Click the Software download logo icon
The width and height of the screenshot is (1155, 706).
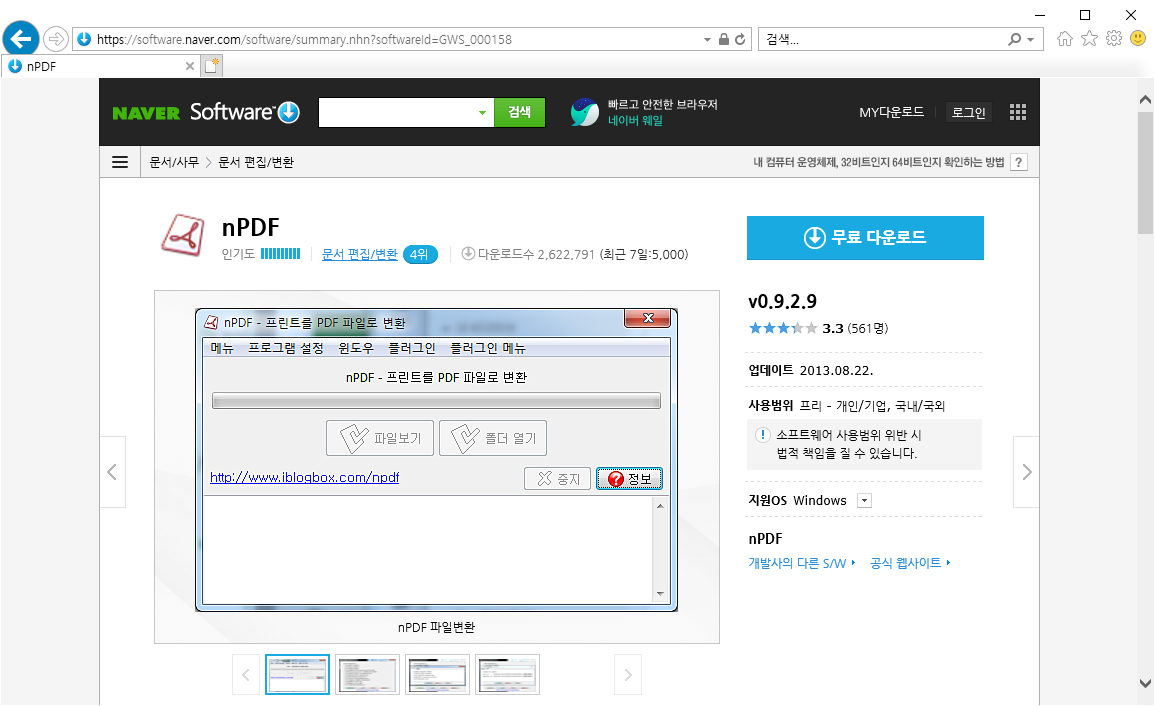(288, 112)
